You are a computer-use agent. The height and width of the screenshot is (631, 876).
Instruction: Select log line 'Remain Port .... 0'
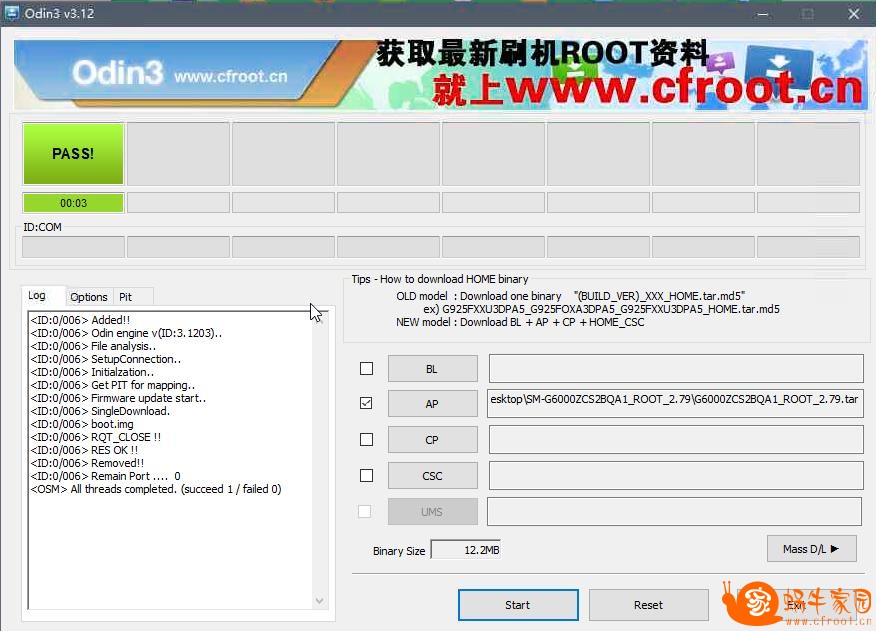click(x=106, y=476)
